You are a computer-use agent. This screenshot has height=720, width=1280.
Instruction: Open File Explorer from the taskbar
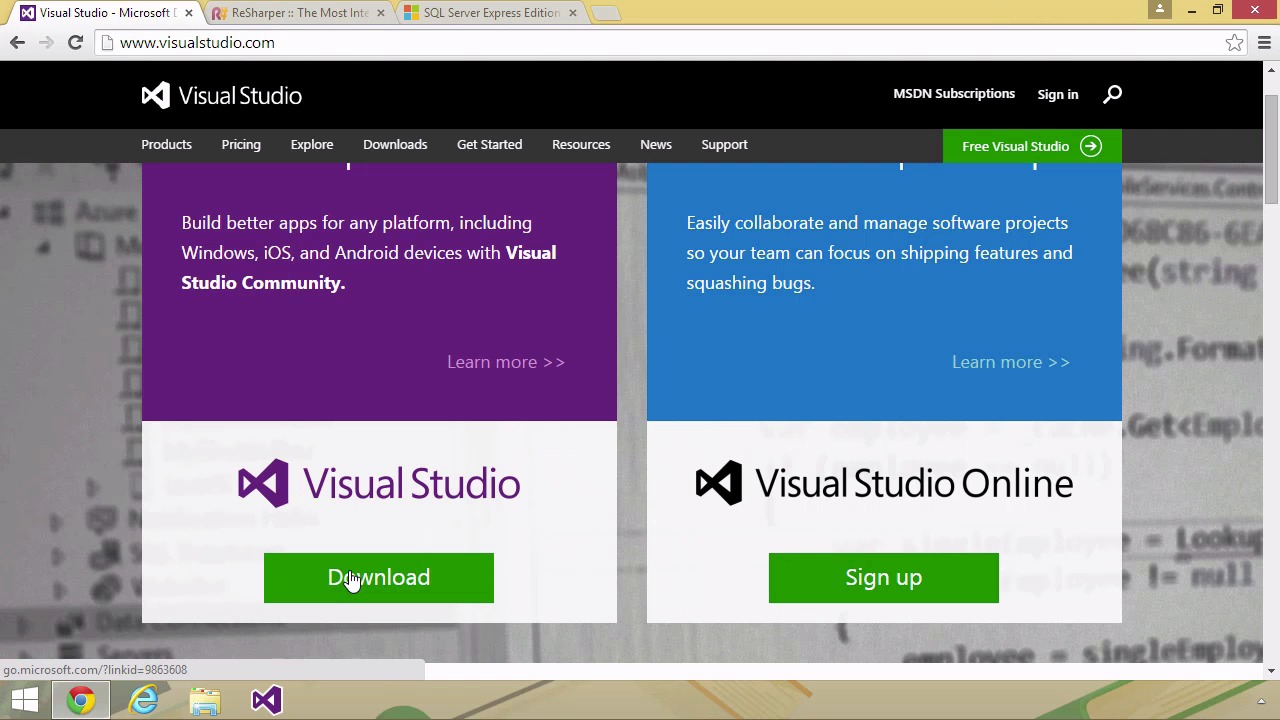[205, 700]
